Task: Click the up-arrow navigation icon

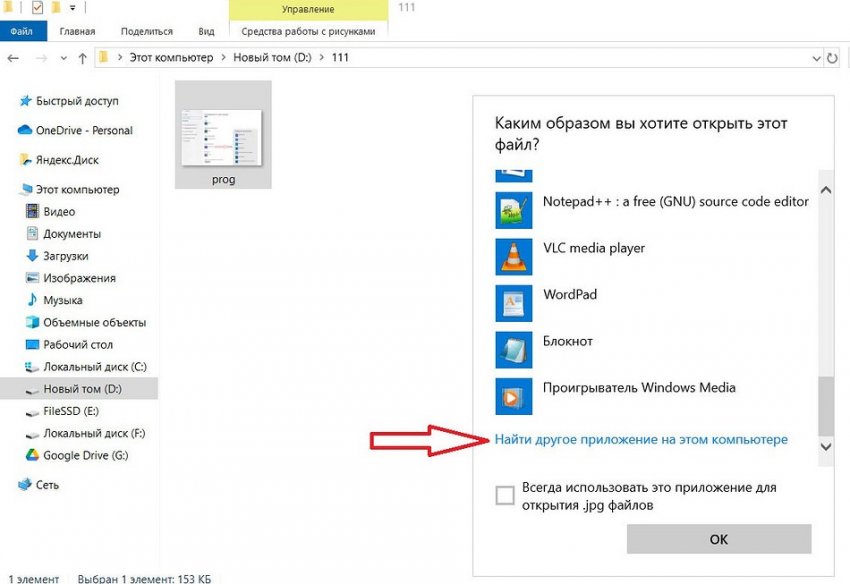Action: (82, 59)
